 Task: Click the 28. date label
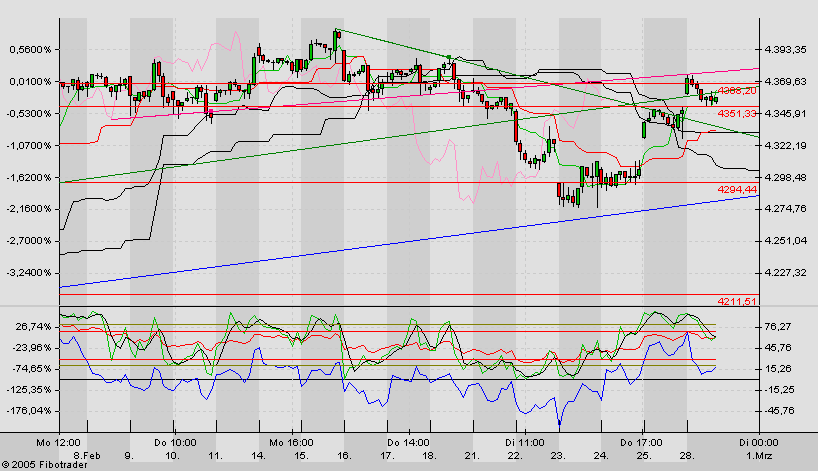[687, 455]
